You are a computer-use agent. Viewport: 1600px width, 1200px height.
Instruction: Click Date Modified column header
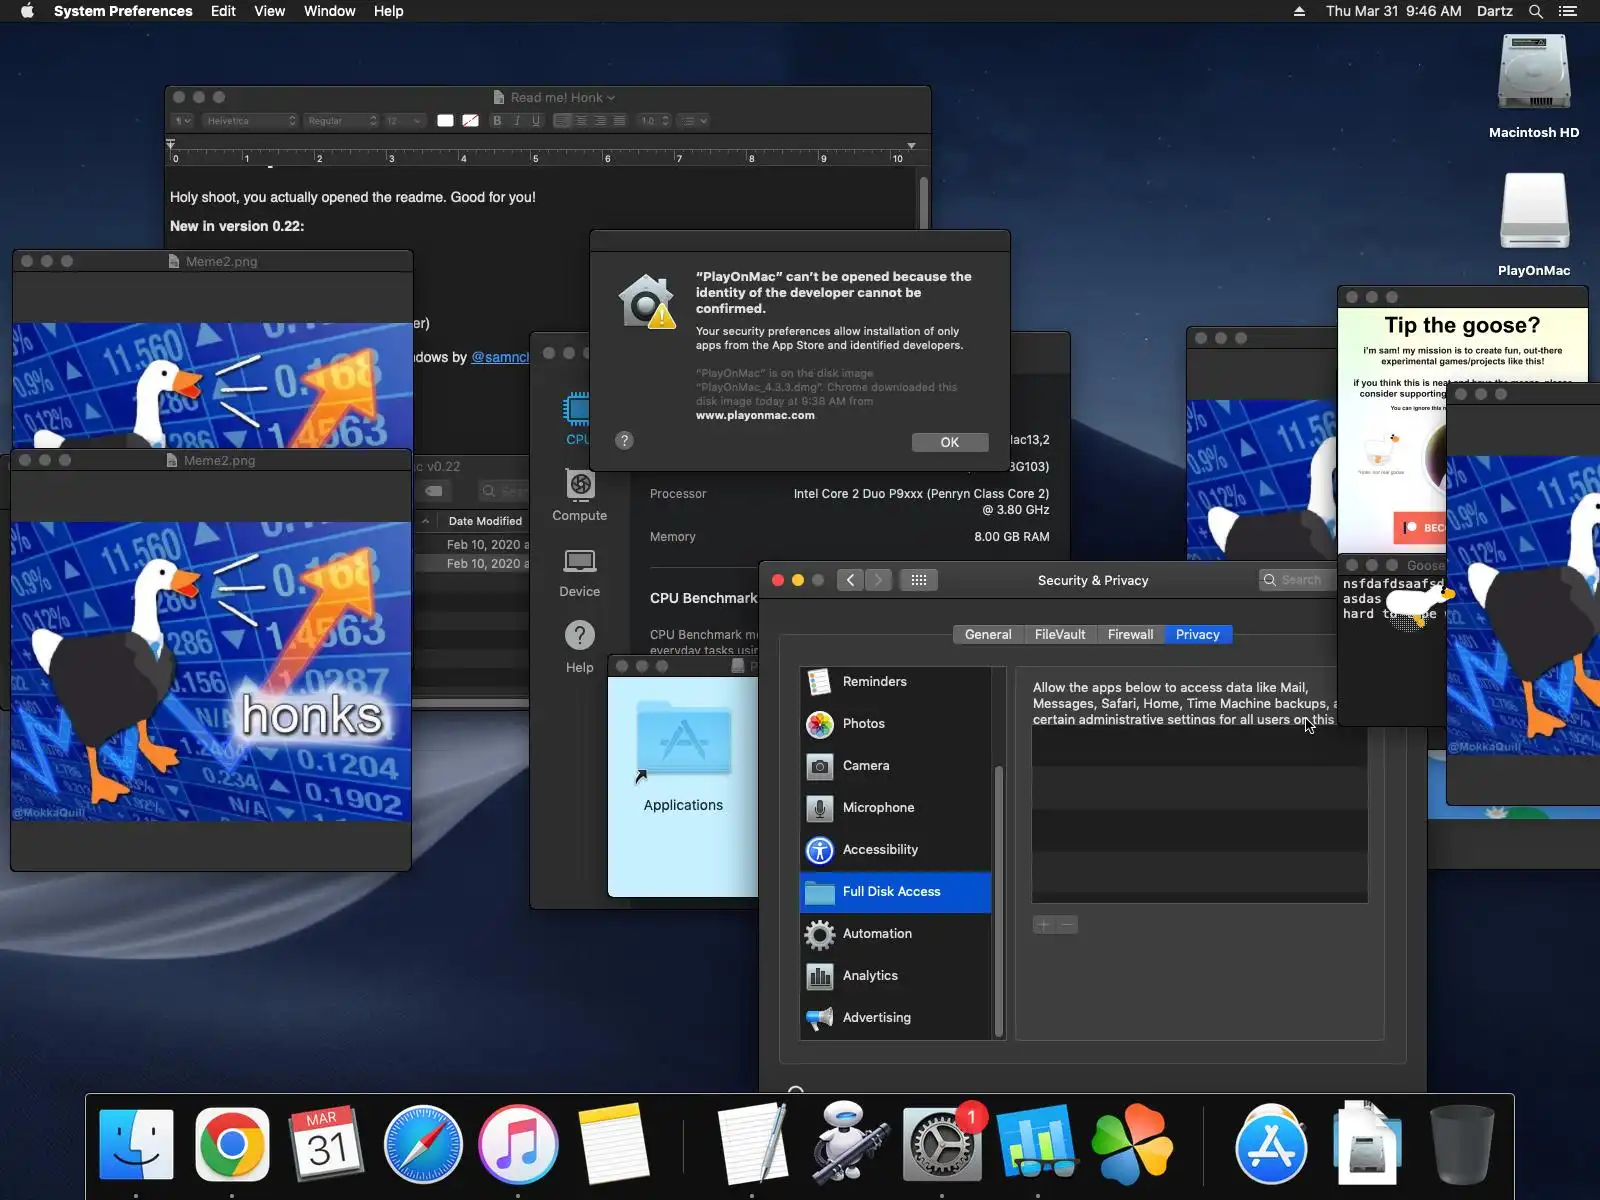pos(485,521)
